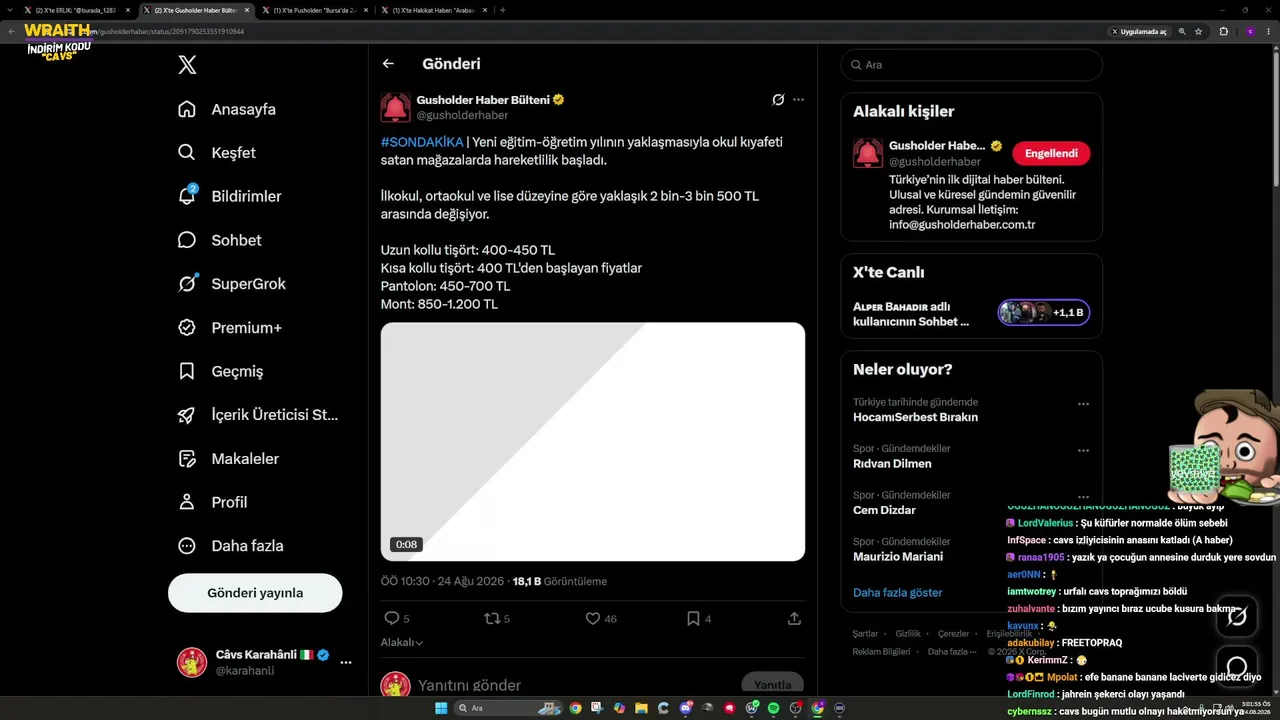Open Windows Start menu
Viewport: 1280px width, 720px height.
[x=441, y=708]
